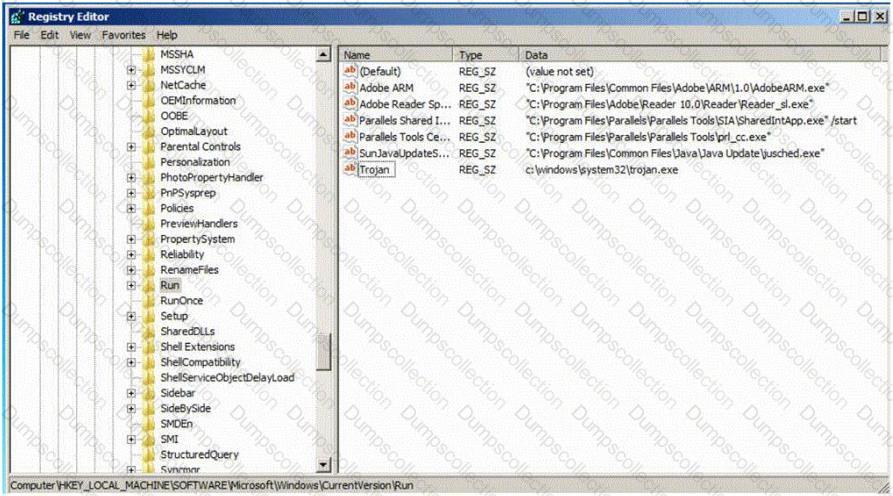Expand the Parental Controls tree node
The height and width of the screenshot is (496, 893).
click(132, 147)
